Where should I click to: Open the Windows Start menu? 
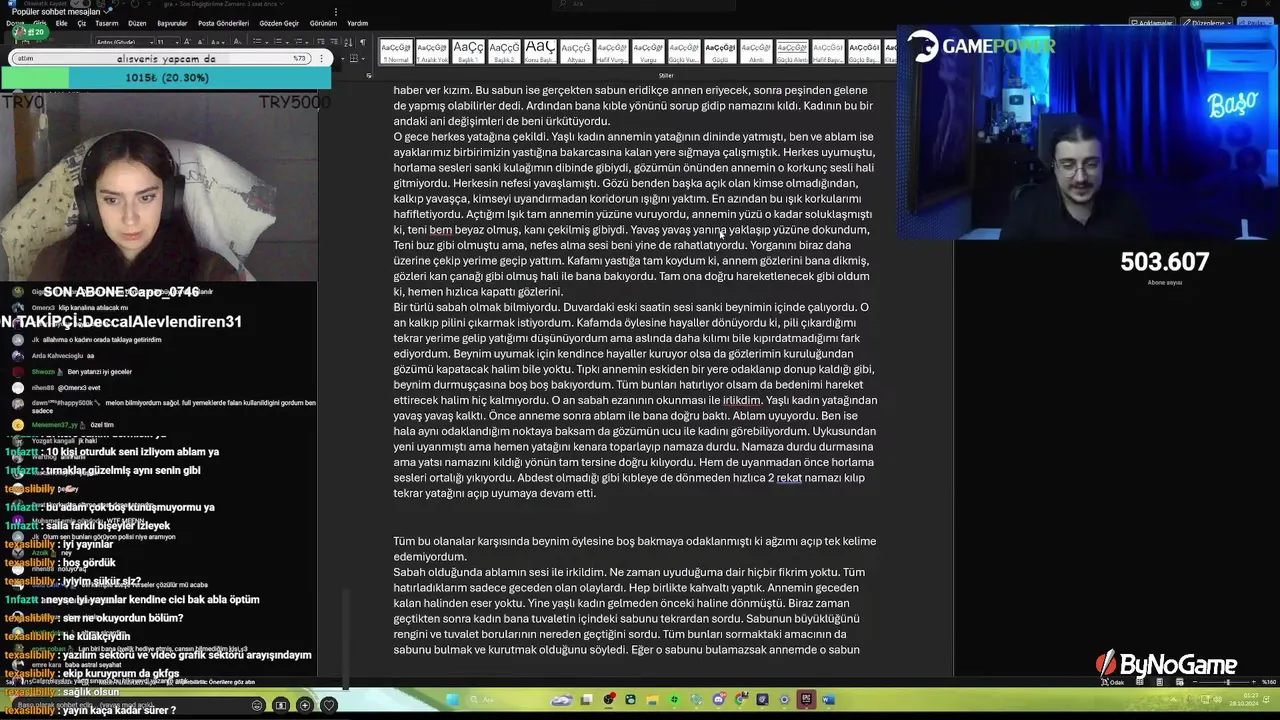tap(452, 699)
